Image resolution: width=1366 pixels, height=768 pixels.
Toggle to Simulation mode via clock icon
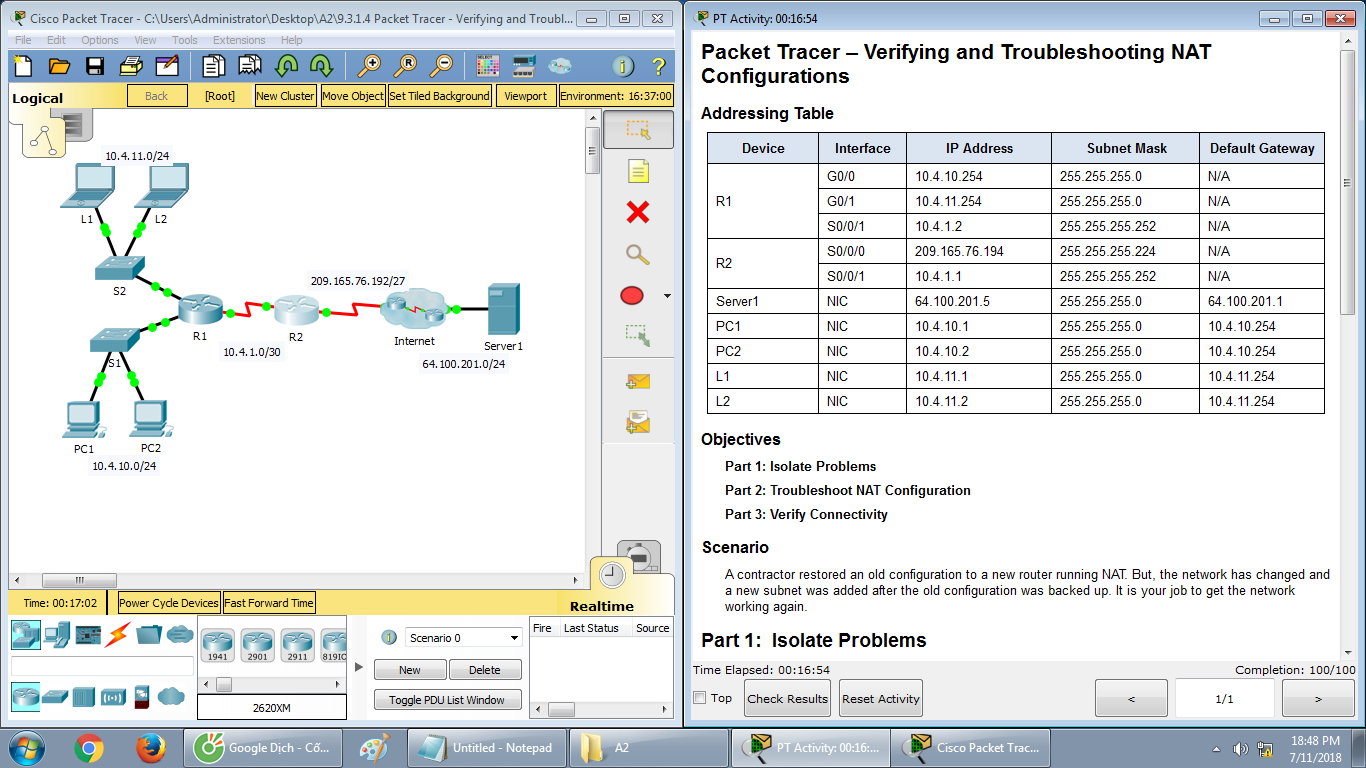[x=611, y=575]
